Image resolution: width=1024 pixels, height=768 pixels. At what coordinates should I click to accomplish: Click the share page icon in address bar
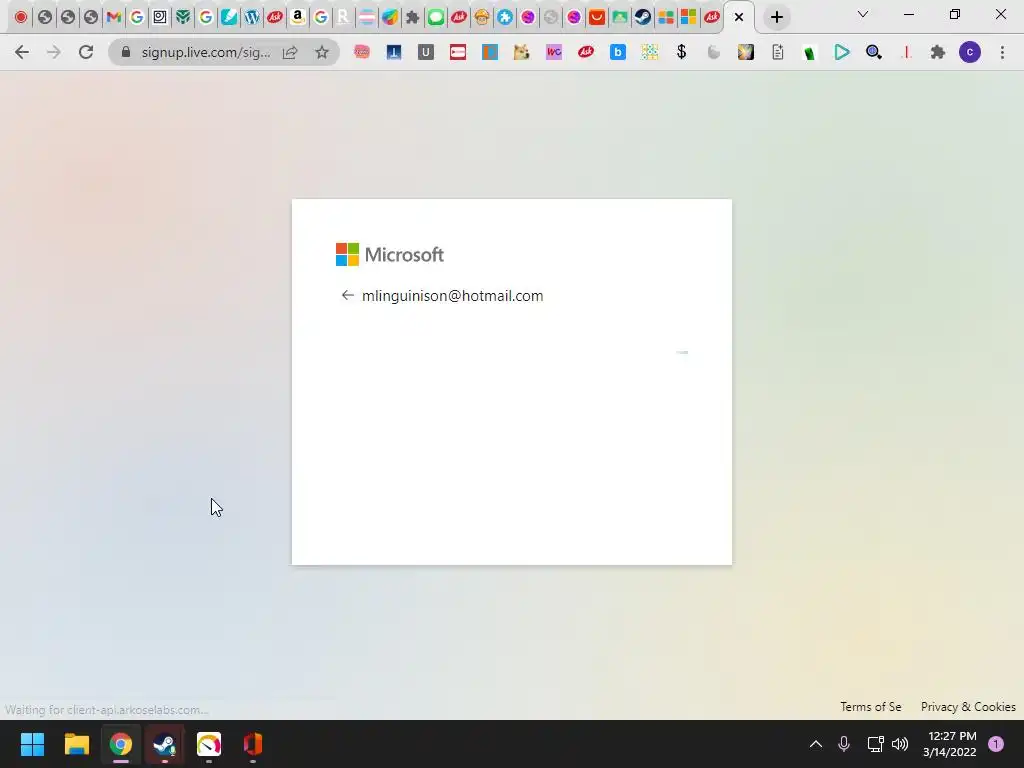tap(290, 52)
